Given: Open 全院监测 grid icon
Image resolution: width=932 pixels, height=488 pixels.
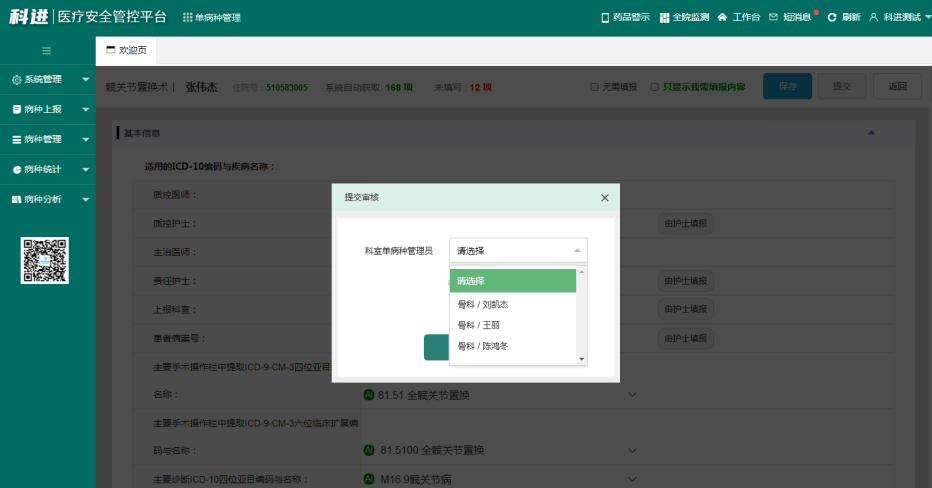Looking at the screenshot, I should [665, 18].
